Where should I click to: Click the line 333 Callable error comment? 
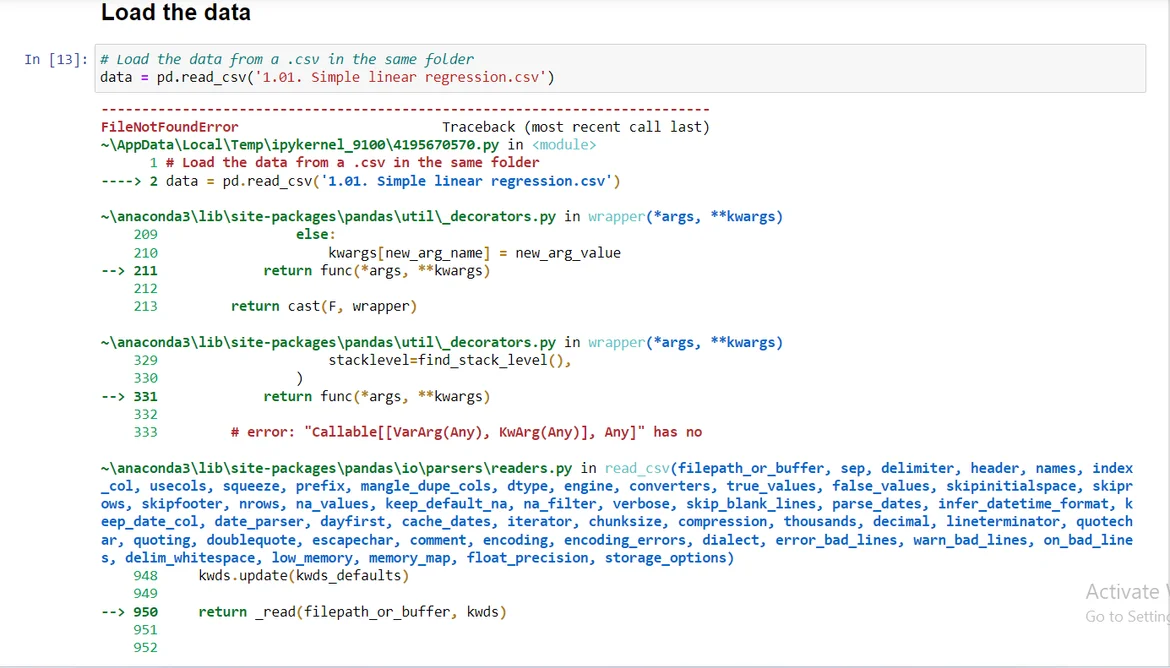click(x=466, y=432)
